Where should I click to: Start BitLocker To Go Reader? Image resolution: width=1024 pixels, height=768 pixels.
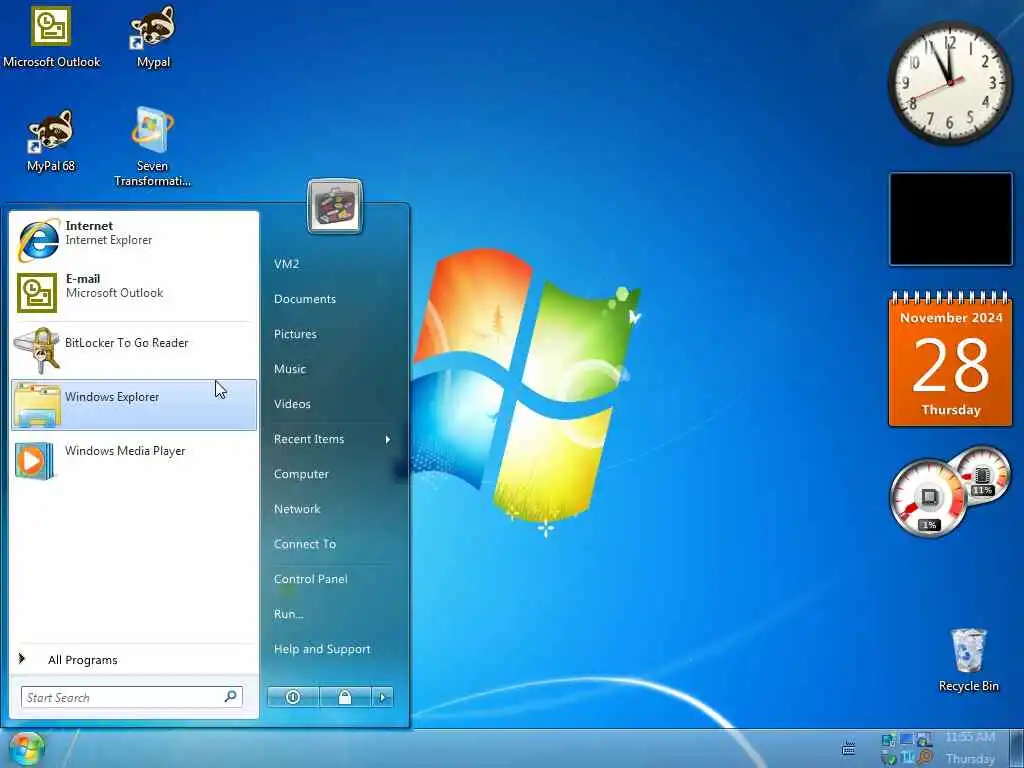click(134, 349)
